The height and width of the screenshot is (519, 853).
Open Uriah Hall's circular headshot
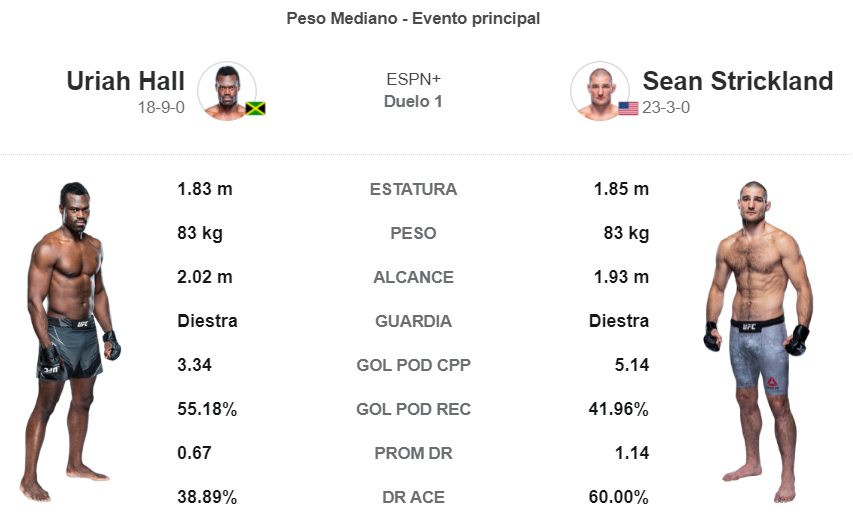(227, 91)
